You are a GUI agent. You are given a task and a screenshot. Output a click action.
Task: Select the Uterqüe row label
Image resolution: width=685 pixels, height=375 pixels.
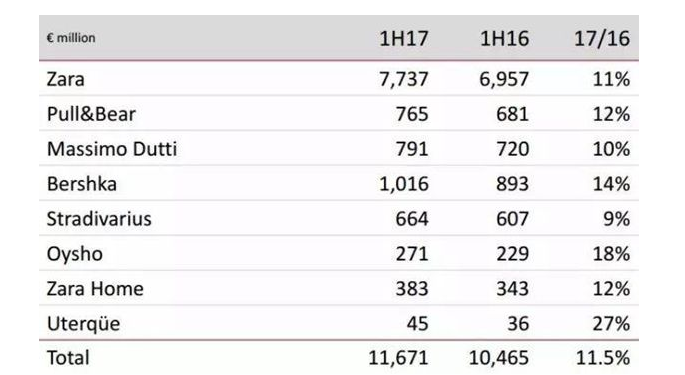[x=83, y=324]
